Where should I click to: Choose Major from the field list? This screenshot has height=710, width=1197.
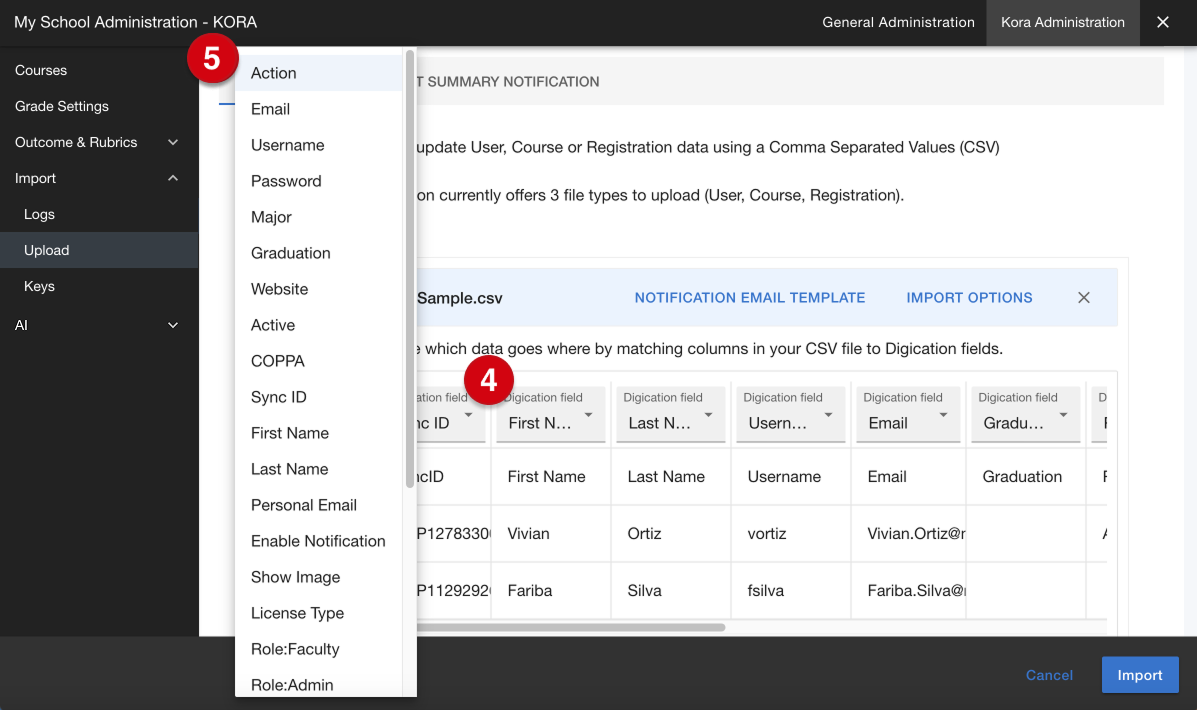(318, 217)
